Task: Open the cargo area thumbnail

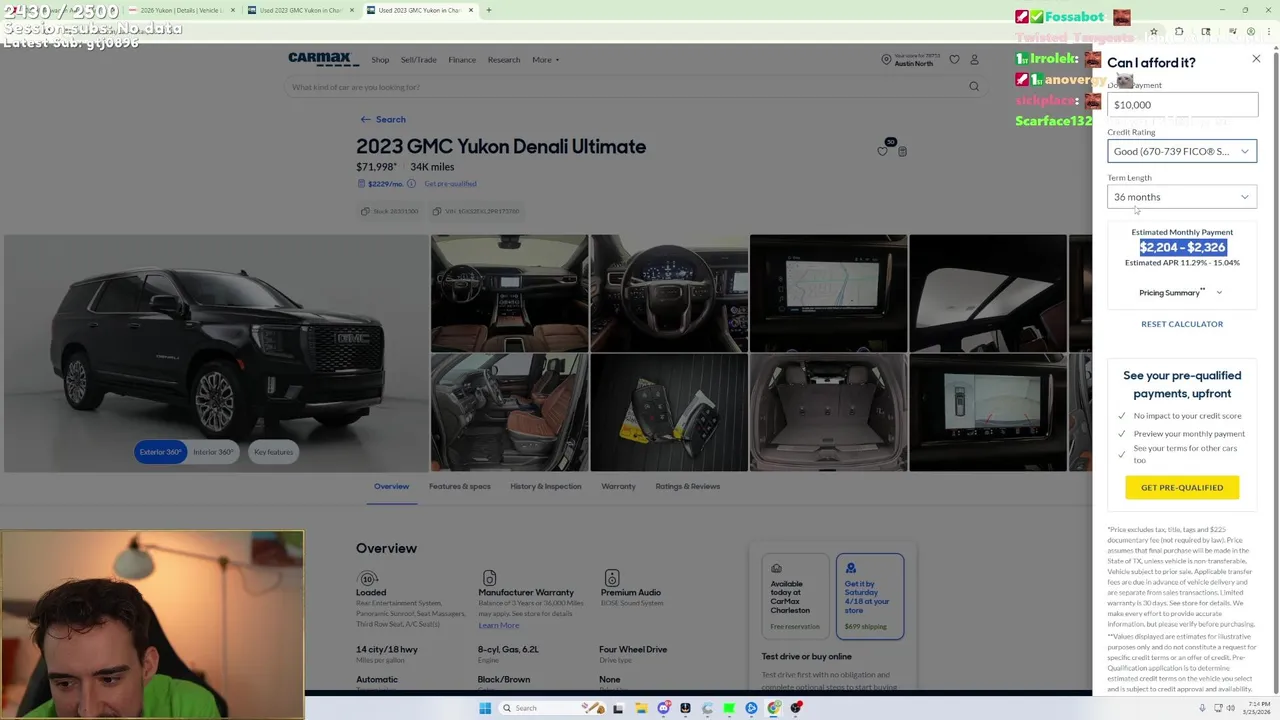Action: pos(829,412)
